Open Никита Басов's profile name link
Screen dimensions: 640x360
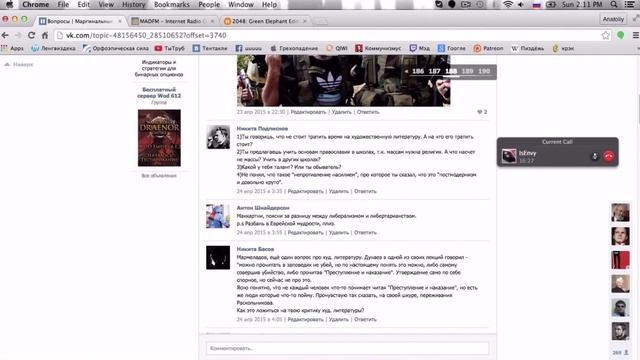(255, 249)
